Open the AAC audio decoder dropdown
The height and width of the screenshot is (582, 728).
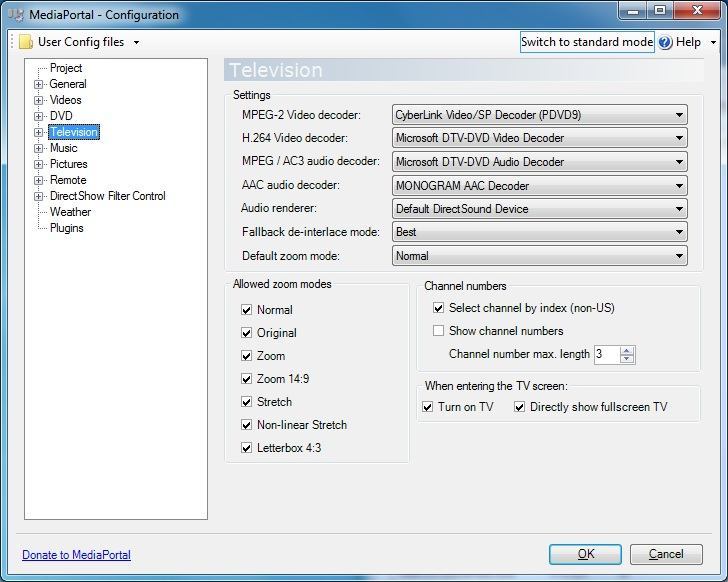(540, 186)
